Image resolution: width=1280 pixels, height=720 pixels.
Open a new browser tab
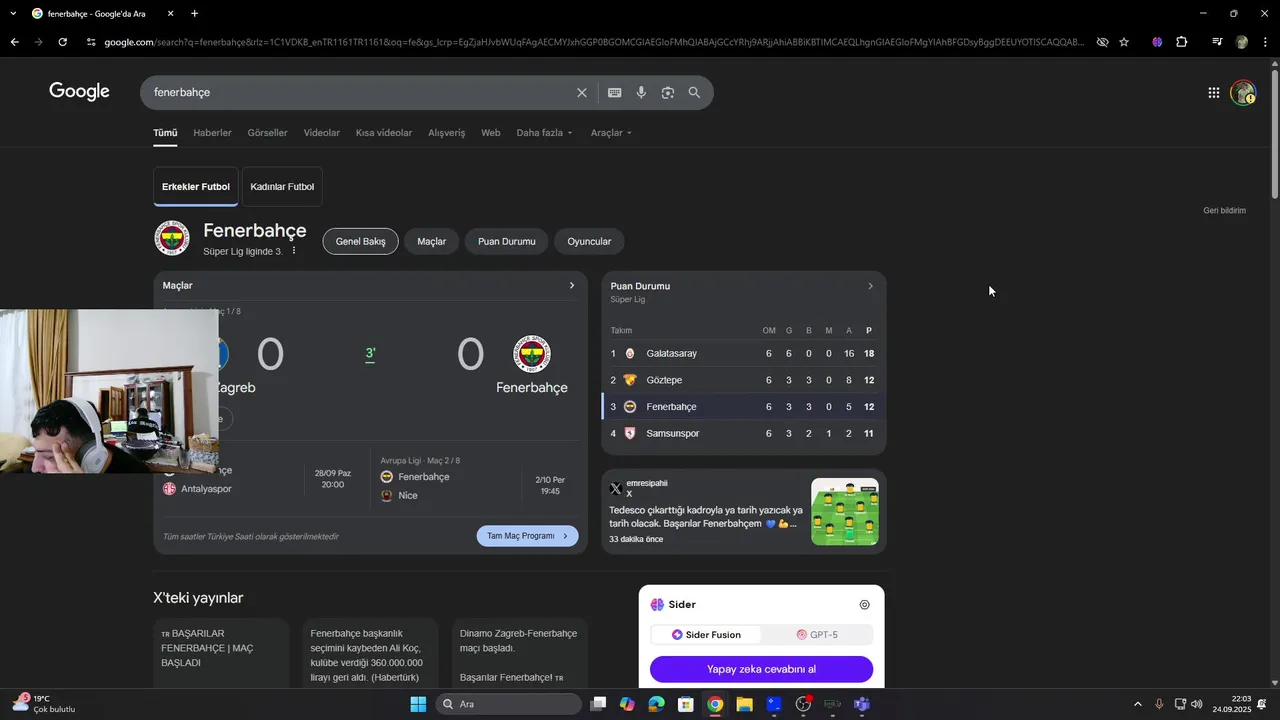pyautogui.click(x=194, y=14)
